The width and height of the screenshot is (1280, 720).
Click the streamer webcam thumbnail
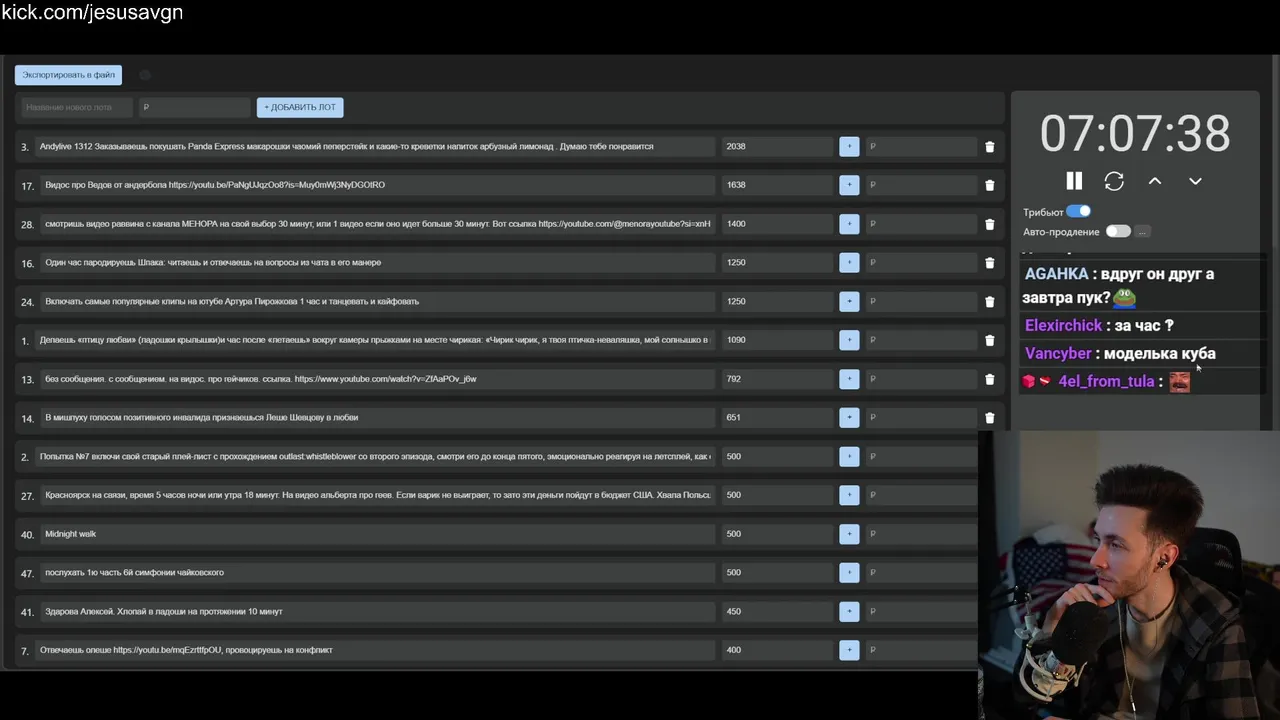tap(1129, 575)
